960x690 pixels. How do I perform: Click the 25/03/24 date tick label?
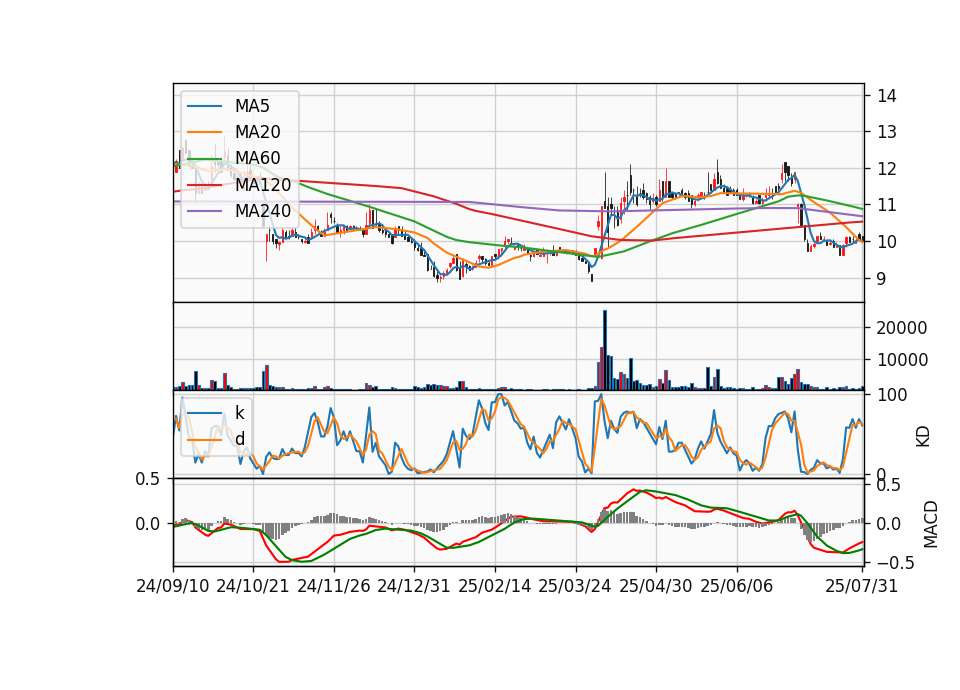[575, 586]
